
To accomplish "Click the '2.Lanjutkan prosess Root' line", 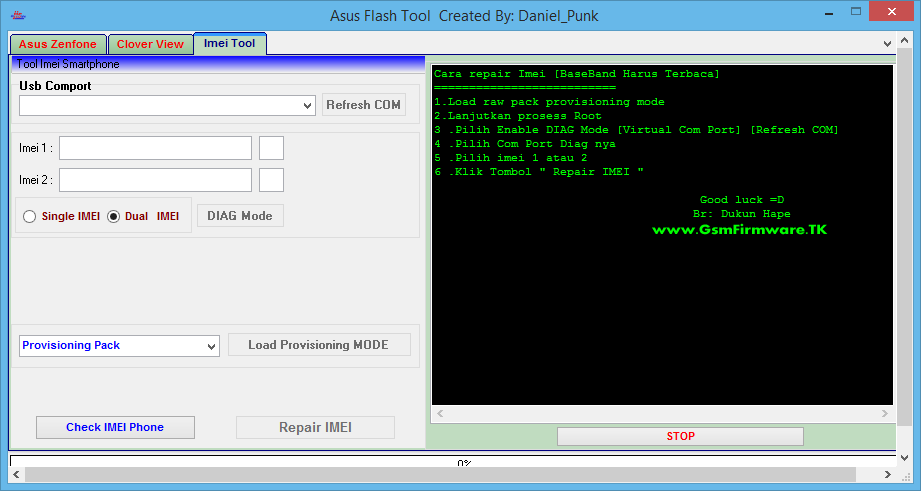I will (x=517, y=116).
